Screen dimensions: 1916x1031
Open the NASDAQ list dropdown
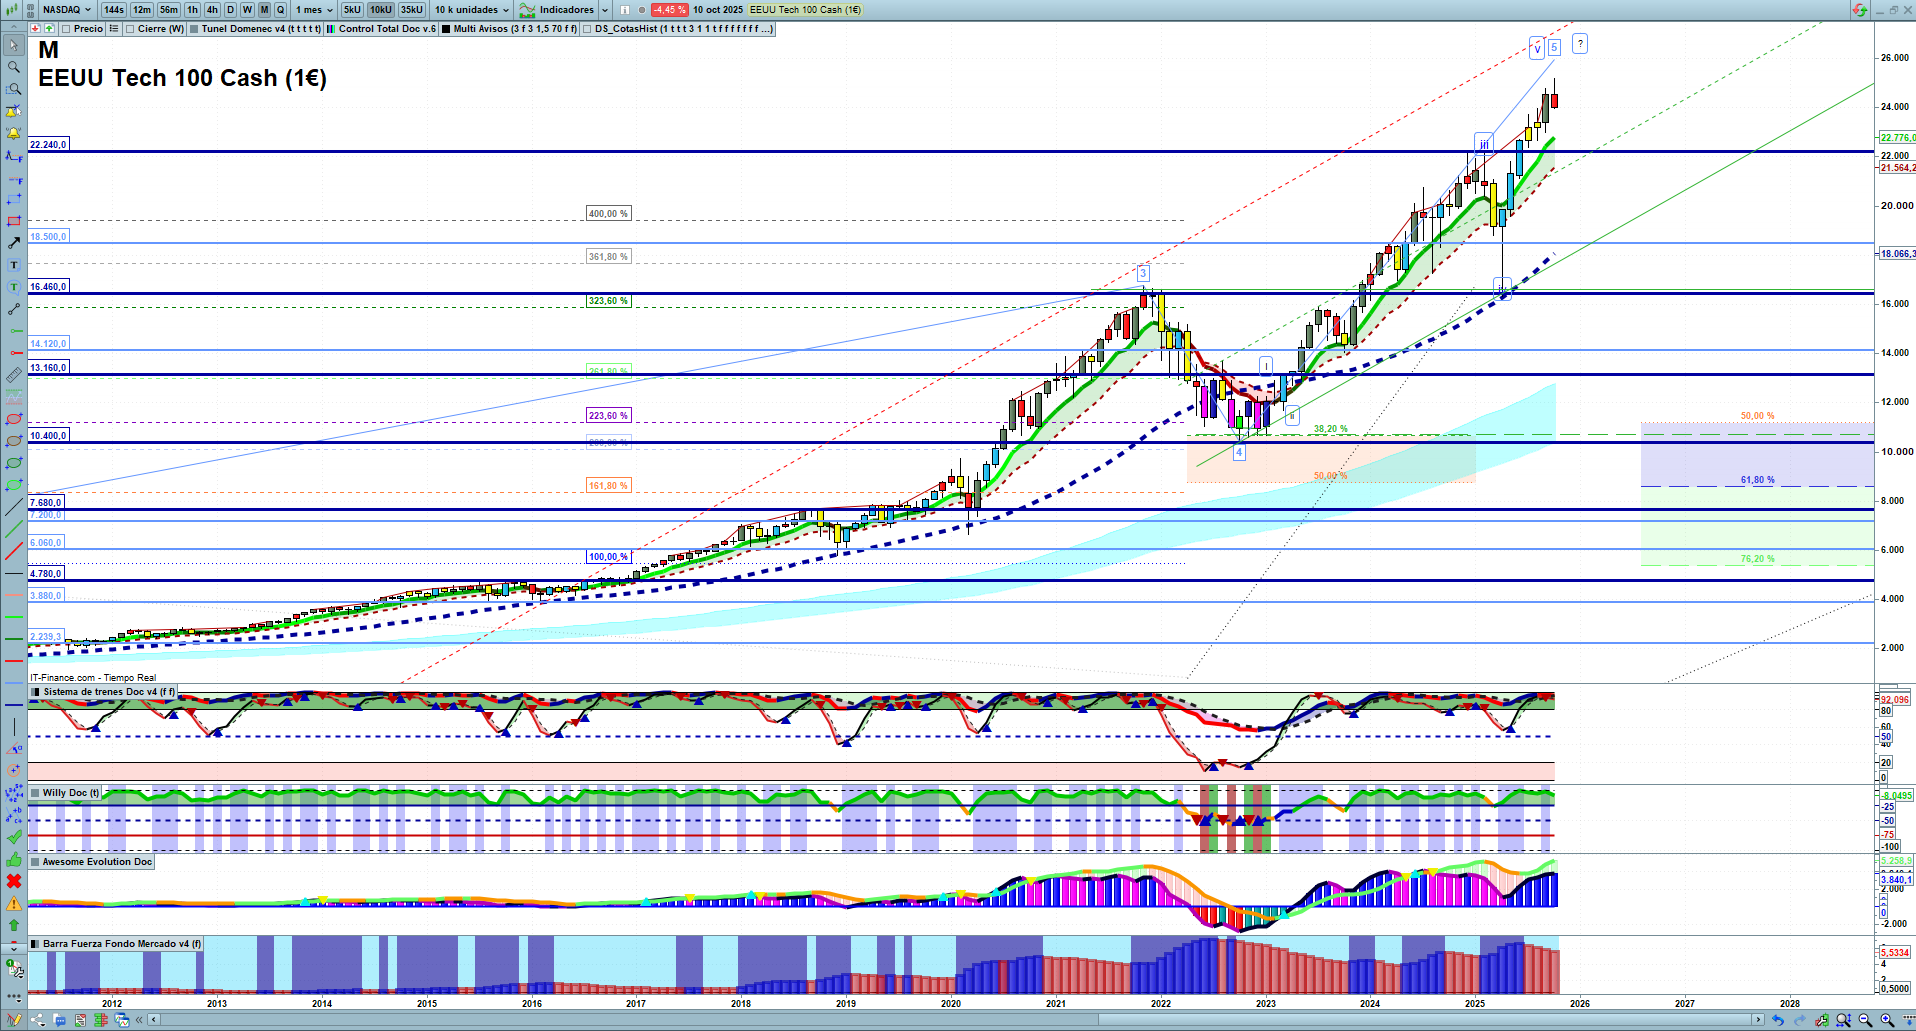click(x=66, y=10)
